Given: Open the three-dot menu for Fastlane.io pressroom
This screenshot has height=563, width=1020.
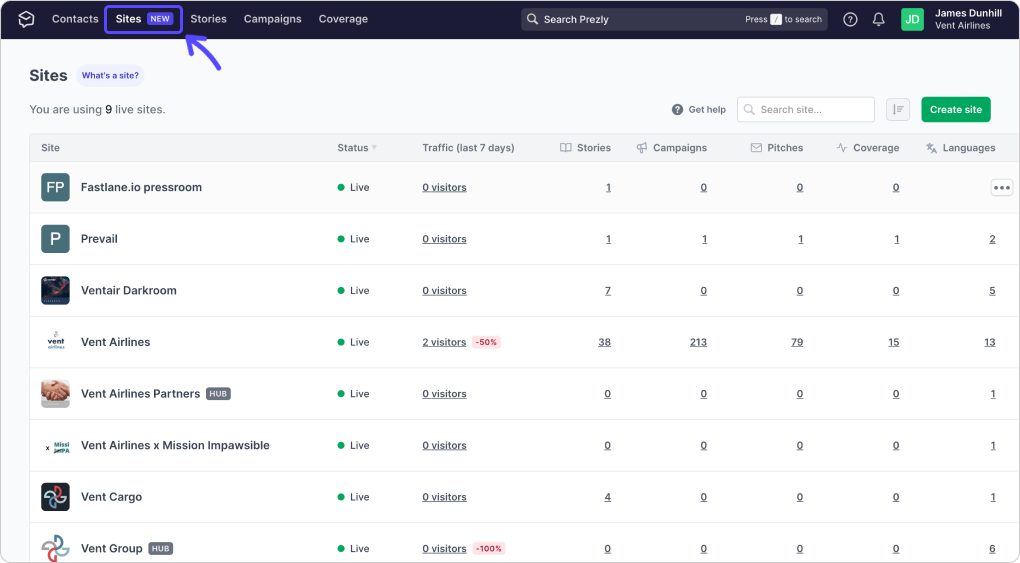Looking at the screenshot, I should pyautogui.click(x=1001, y=187).
